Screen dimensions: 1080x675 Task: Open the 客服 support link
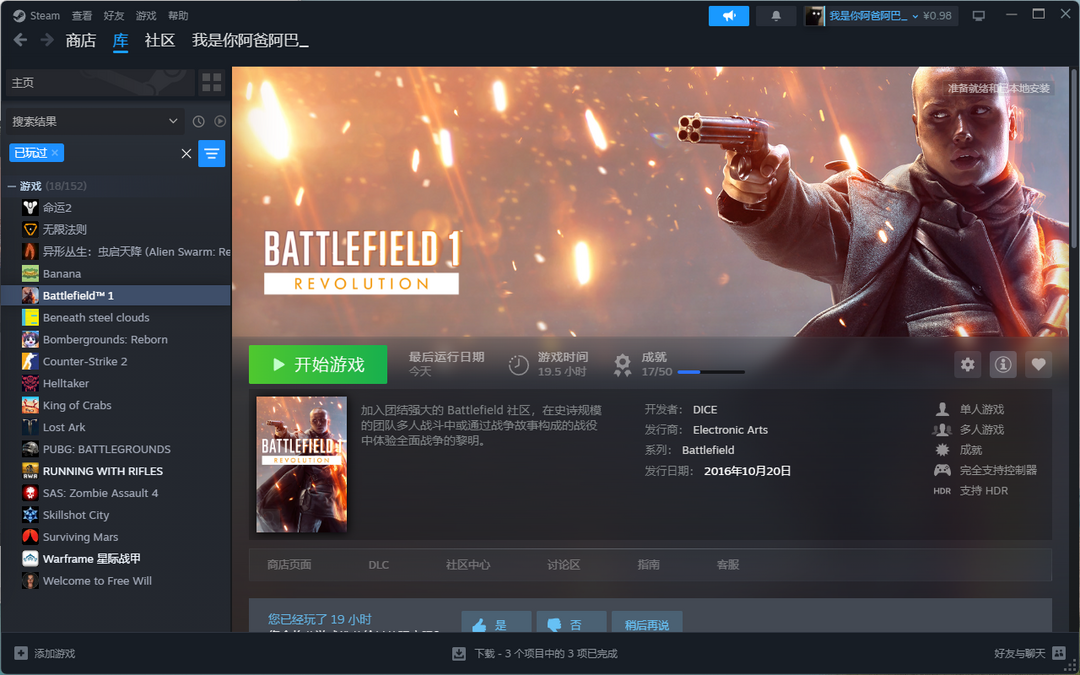click(728, 565)
